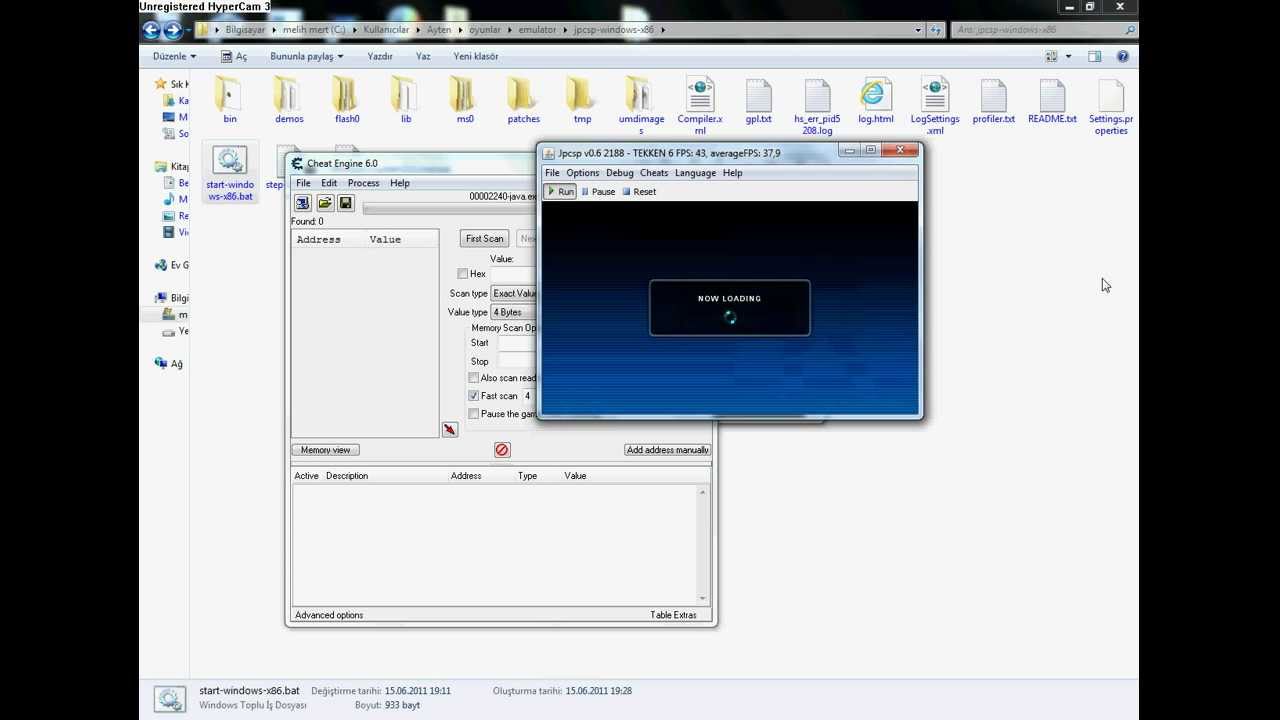1280x720 pixels.
Task: Select the hs_err_pid5208.log file
Action: click(817, 105)
